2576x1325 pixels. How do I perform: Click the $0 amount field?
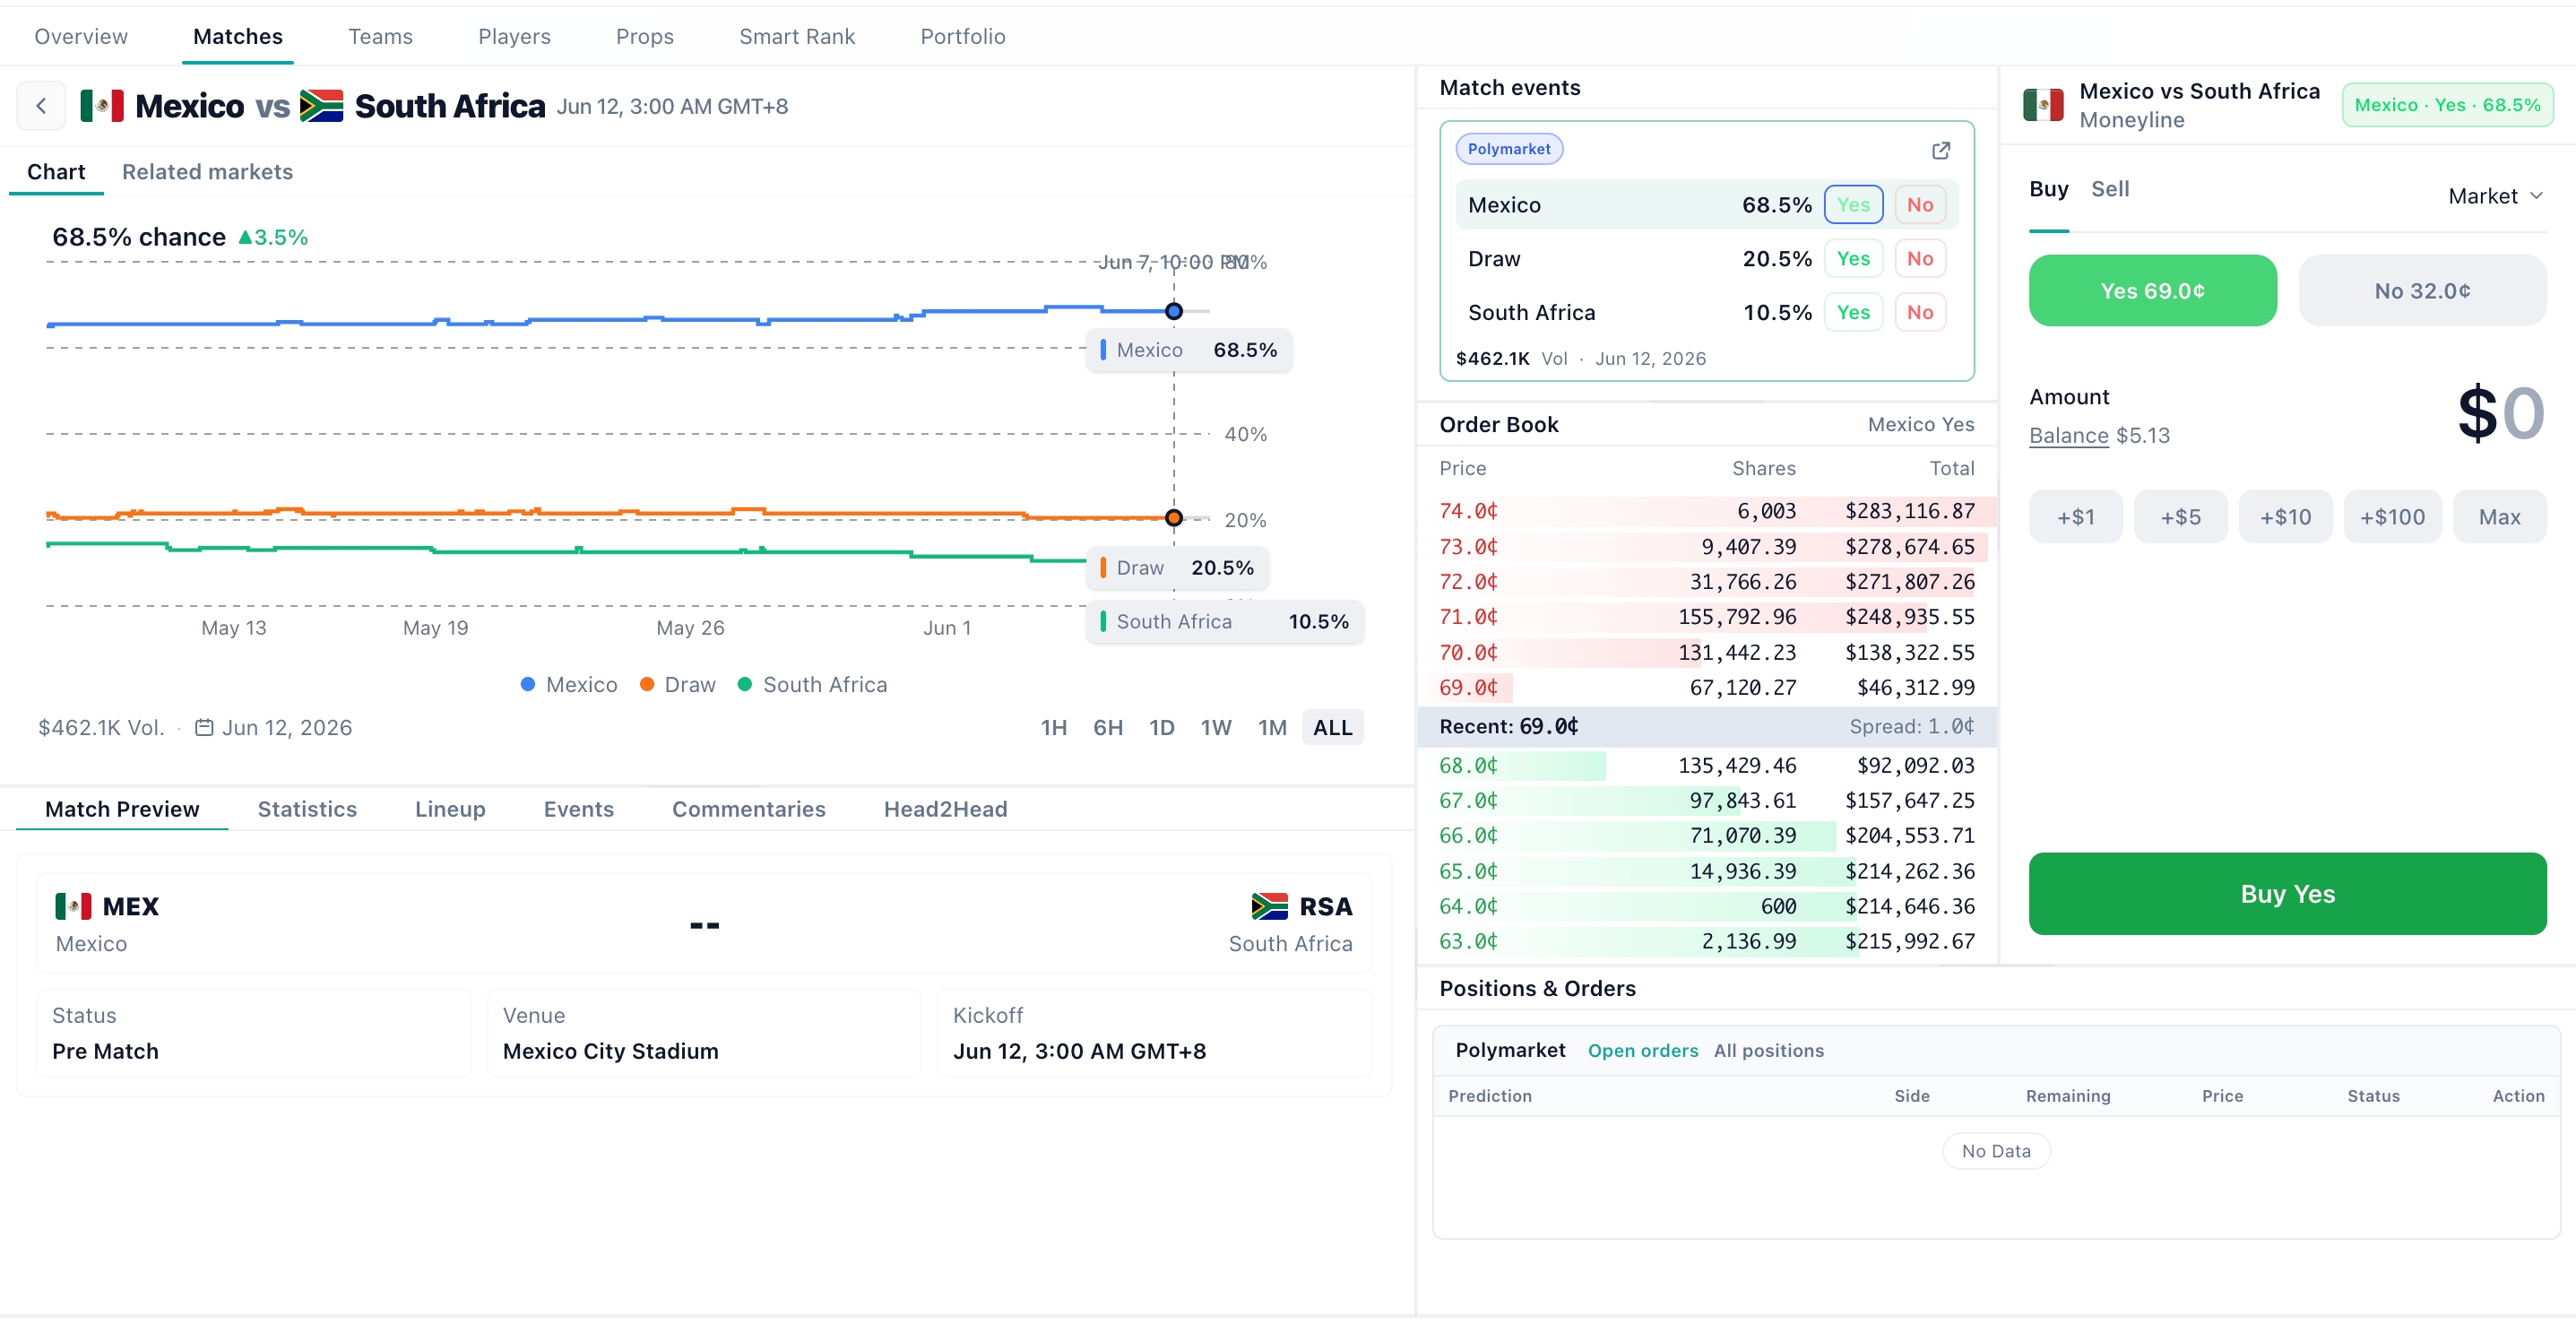pyautogui.click(x=2500, y=414)
